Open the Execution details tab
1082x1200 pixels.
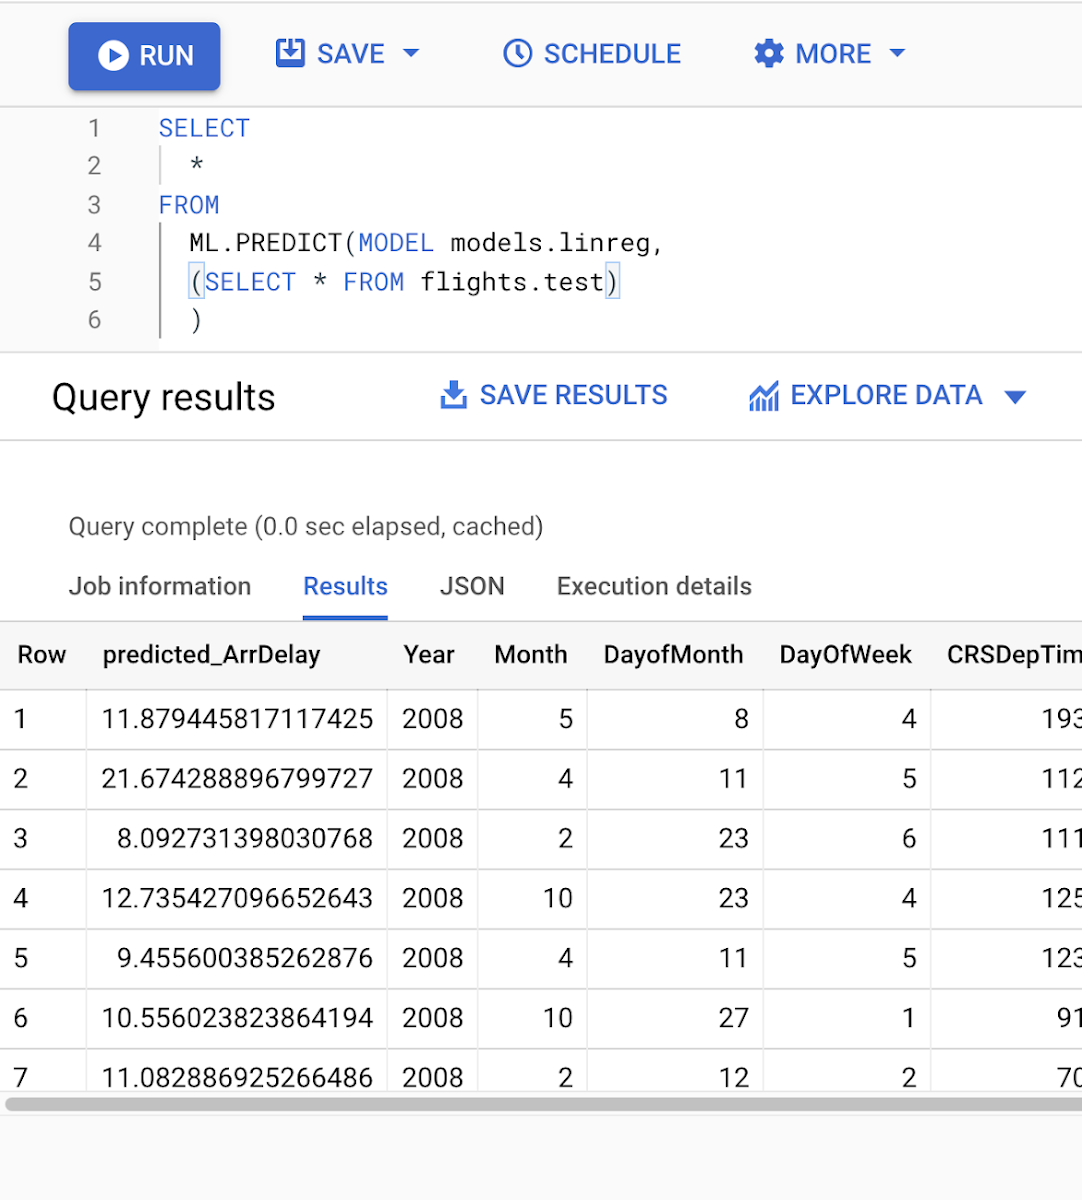653,586
